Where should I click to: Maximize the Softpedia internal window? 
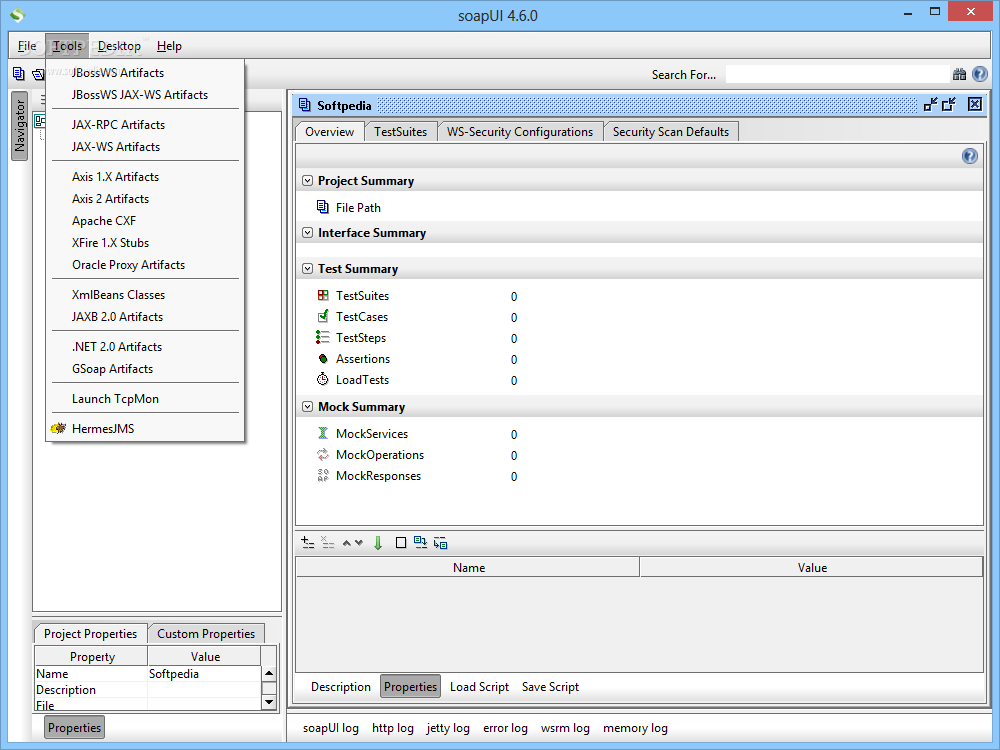[x=949, y=105]
